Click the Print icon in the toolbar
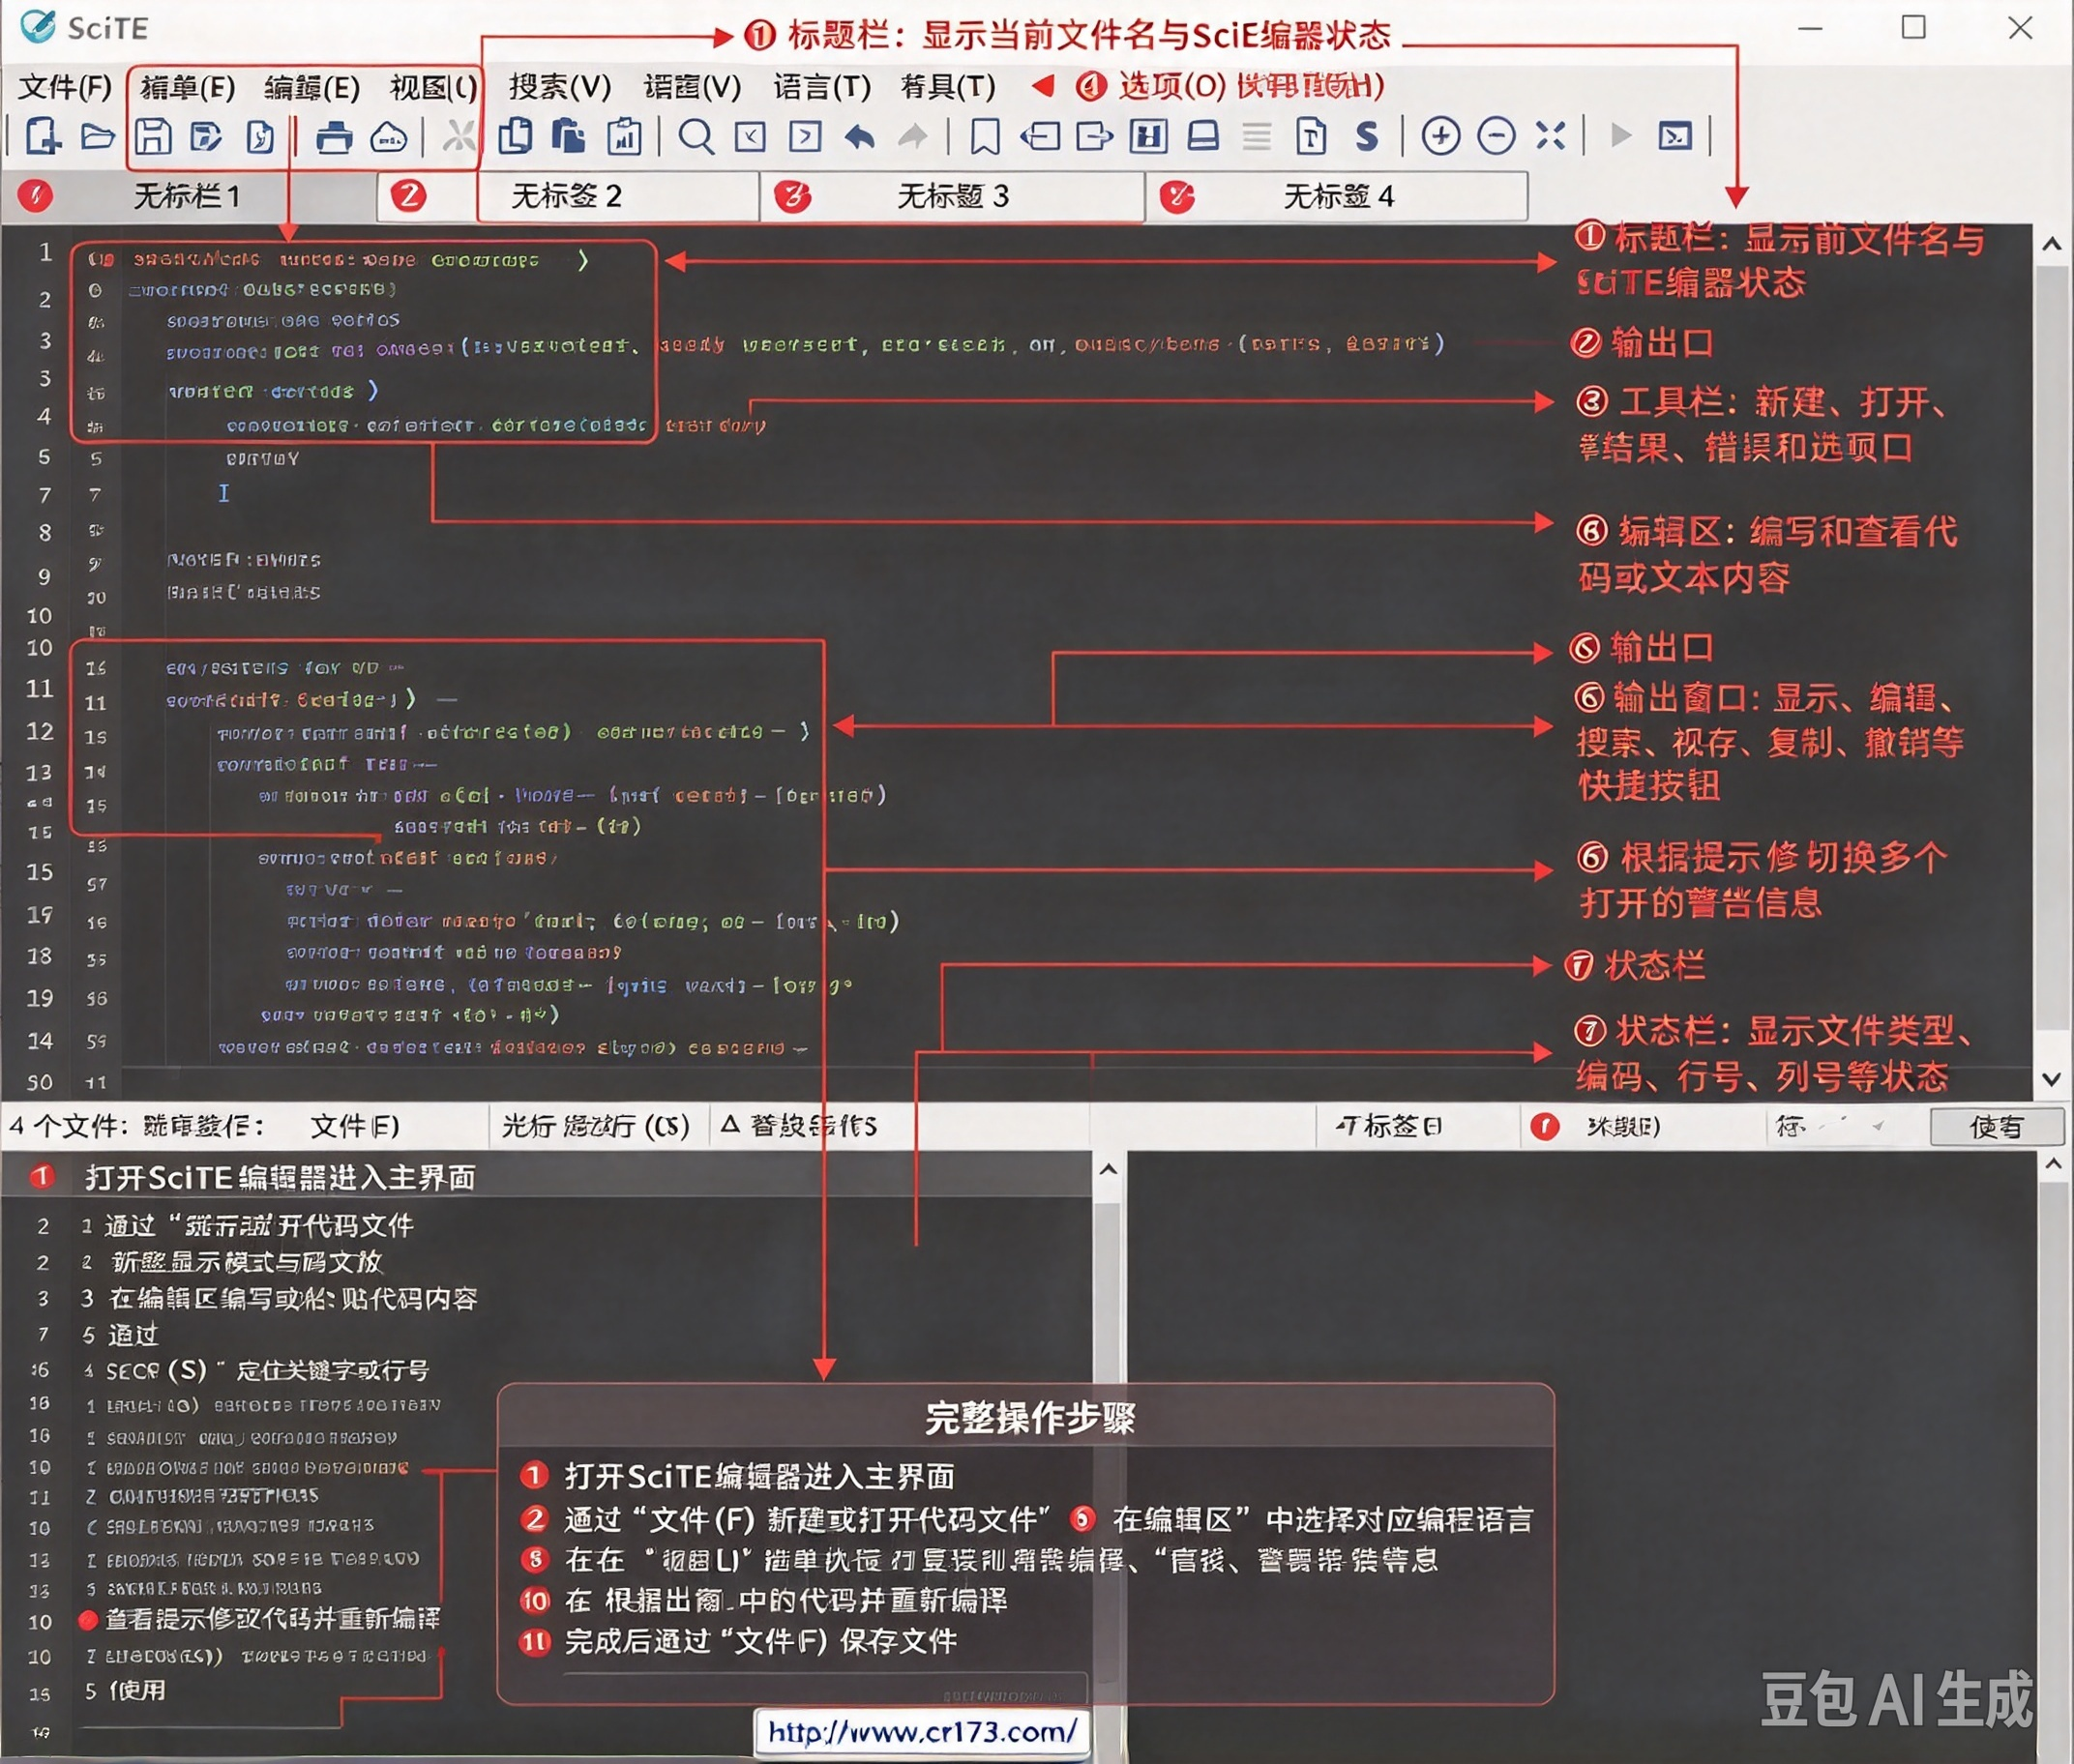 334,136
